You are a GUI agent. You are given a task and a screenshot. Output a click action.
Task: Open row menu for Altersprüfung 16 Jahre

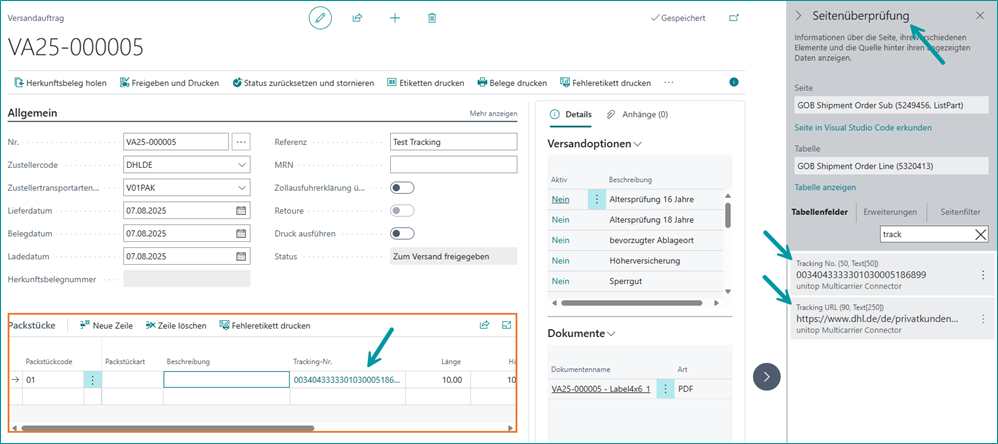pyautogui.click(x=596, y=199)
